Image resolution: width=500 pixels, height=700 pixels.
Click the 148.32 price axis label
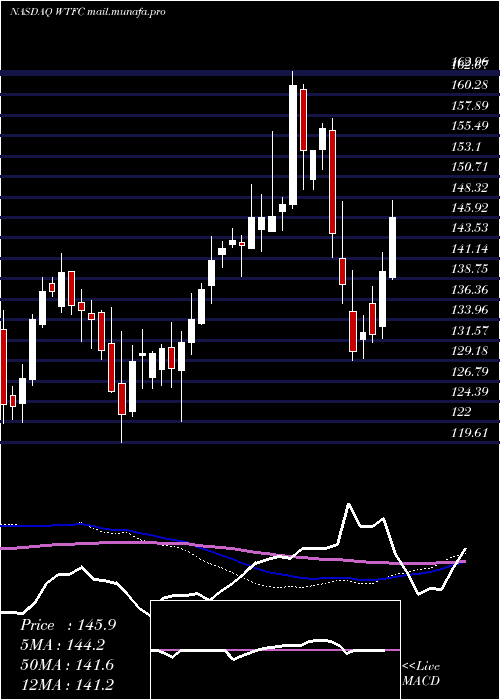click(469, 188)
